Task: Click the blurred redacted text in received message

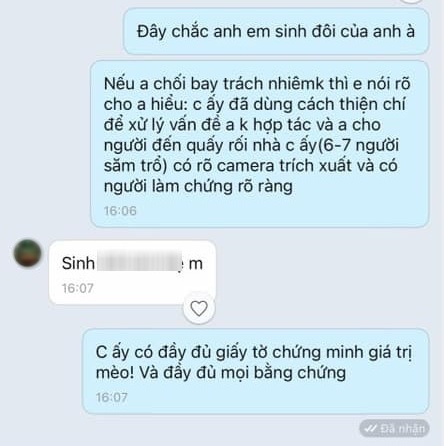Action: 139,263
